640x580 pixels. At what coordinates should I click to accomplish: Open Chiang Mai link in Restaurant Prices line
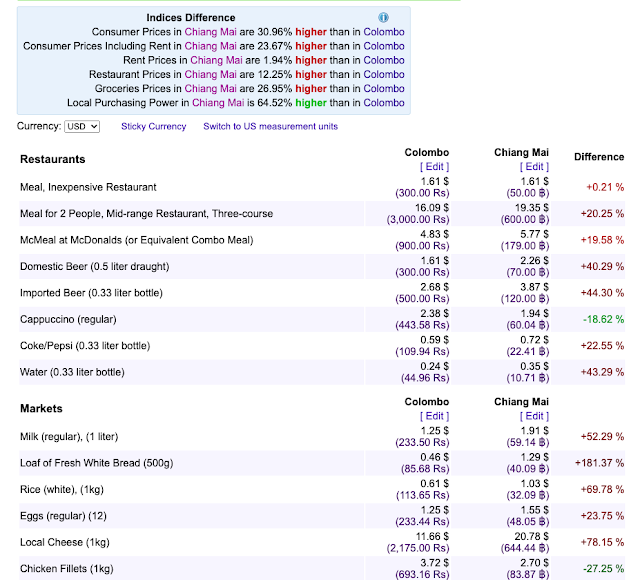210,75
